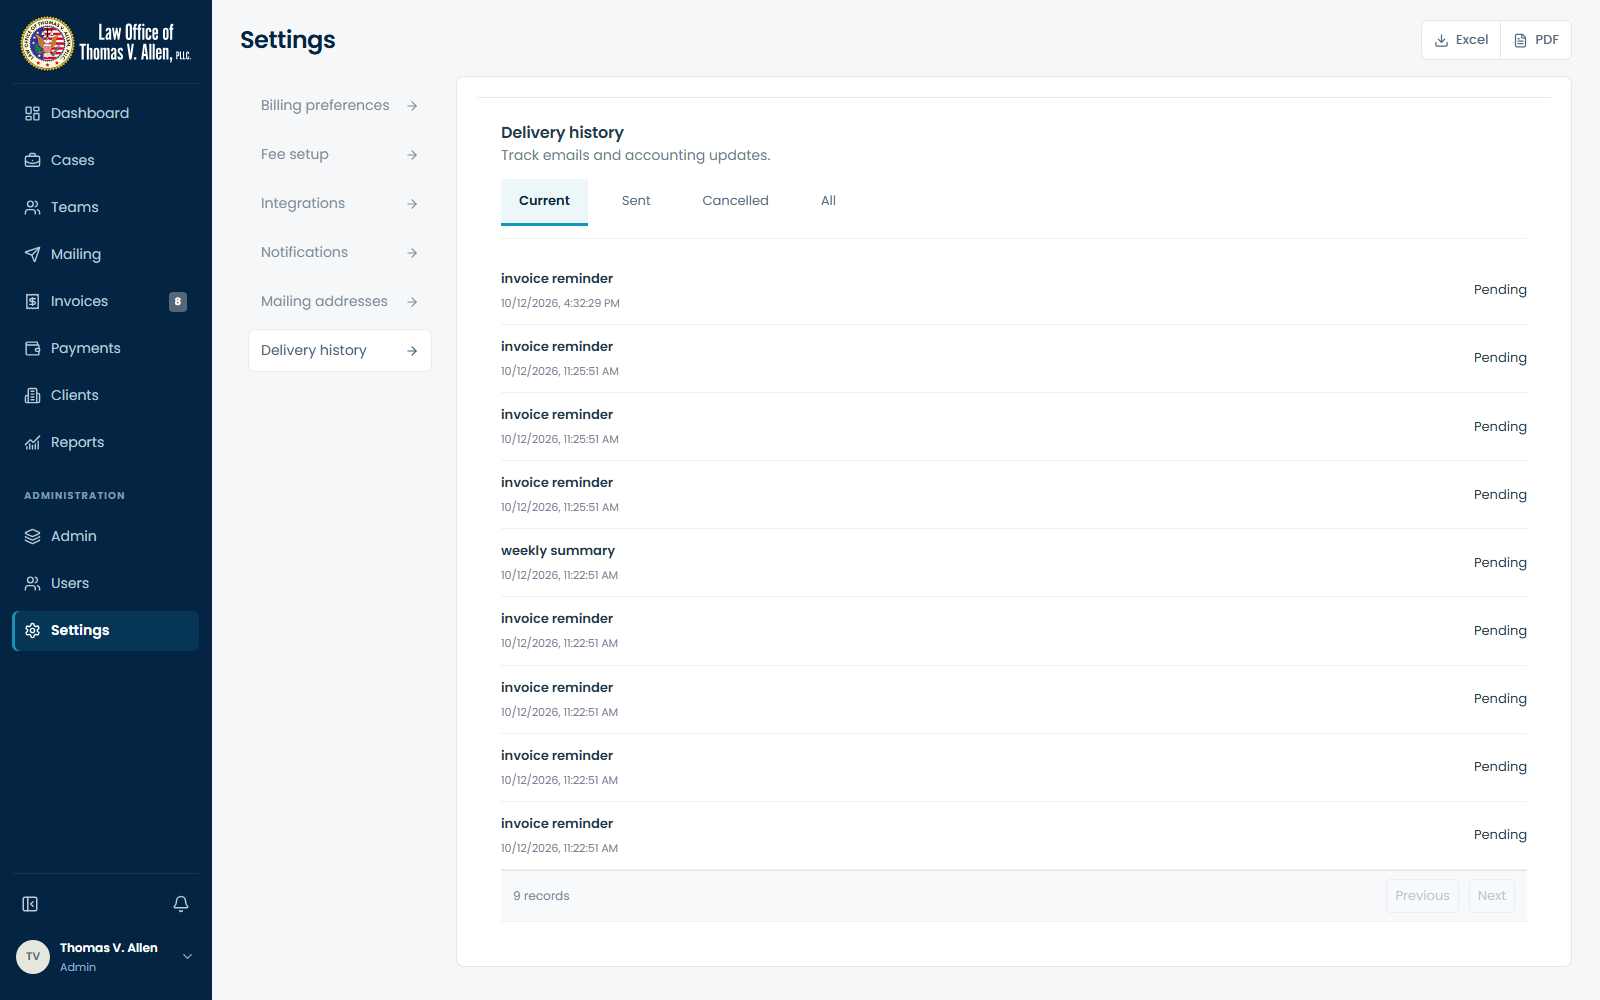The width and height of the screenshot is (1600, 1000).
Task: Export to Excel button
Action: 1461,40
